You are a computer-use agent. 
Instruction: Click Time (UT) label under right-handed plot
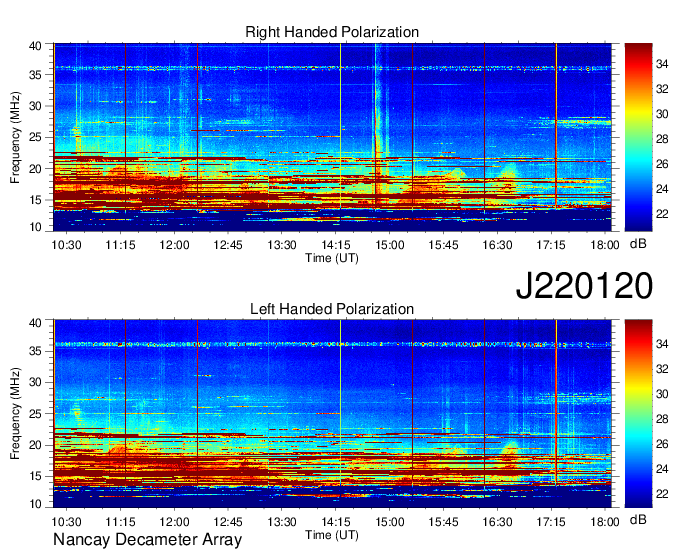click(332, 258)
